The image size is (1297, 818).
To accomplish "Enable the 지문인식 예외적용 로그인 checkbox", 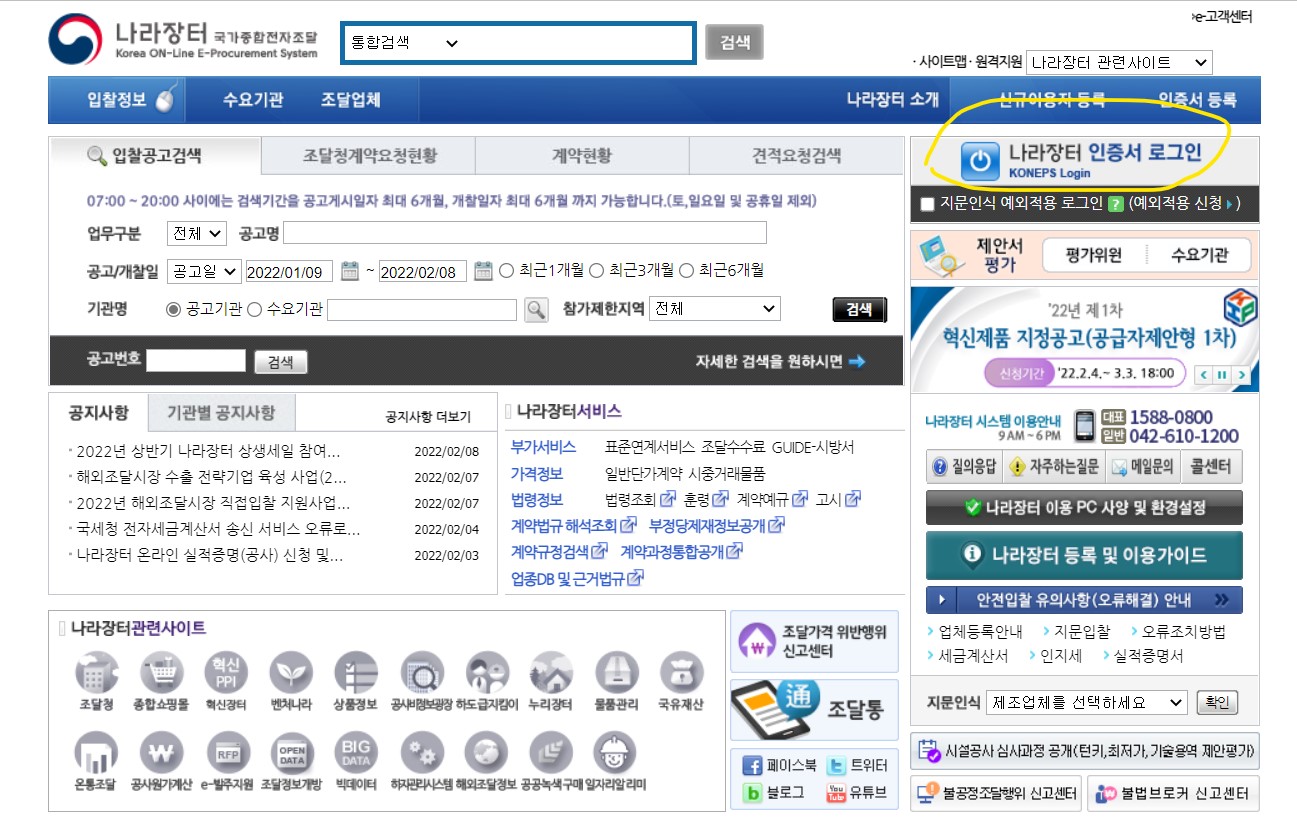I will click(927, 204).
